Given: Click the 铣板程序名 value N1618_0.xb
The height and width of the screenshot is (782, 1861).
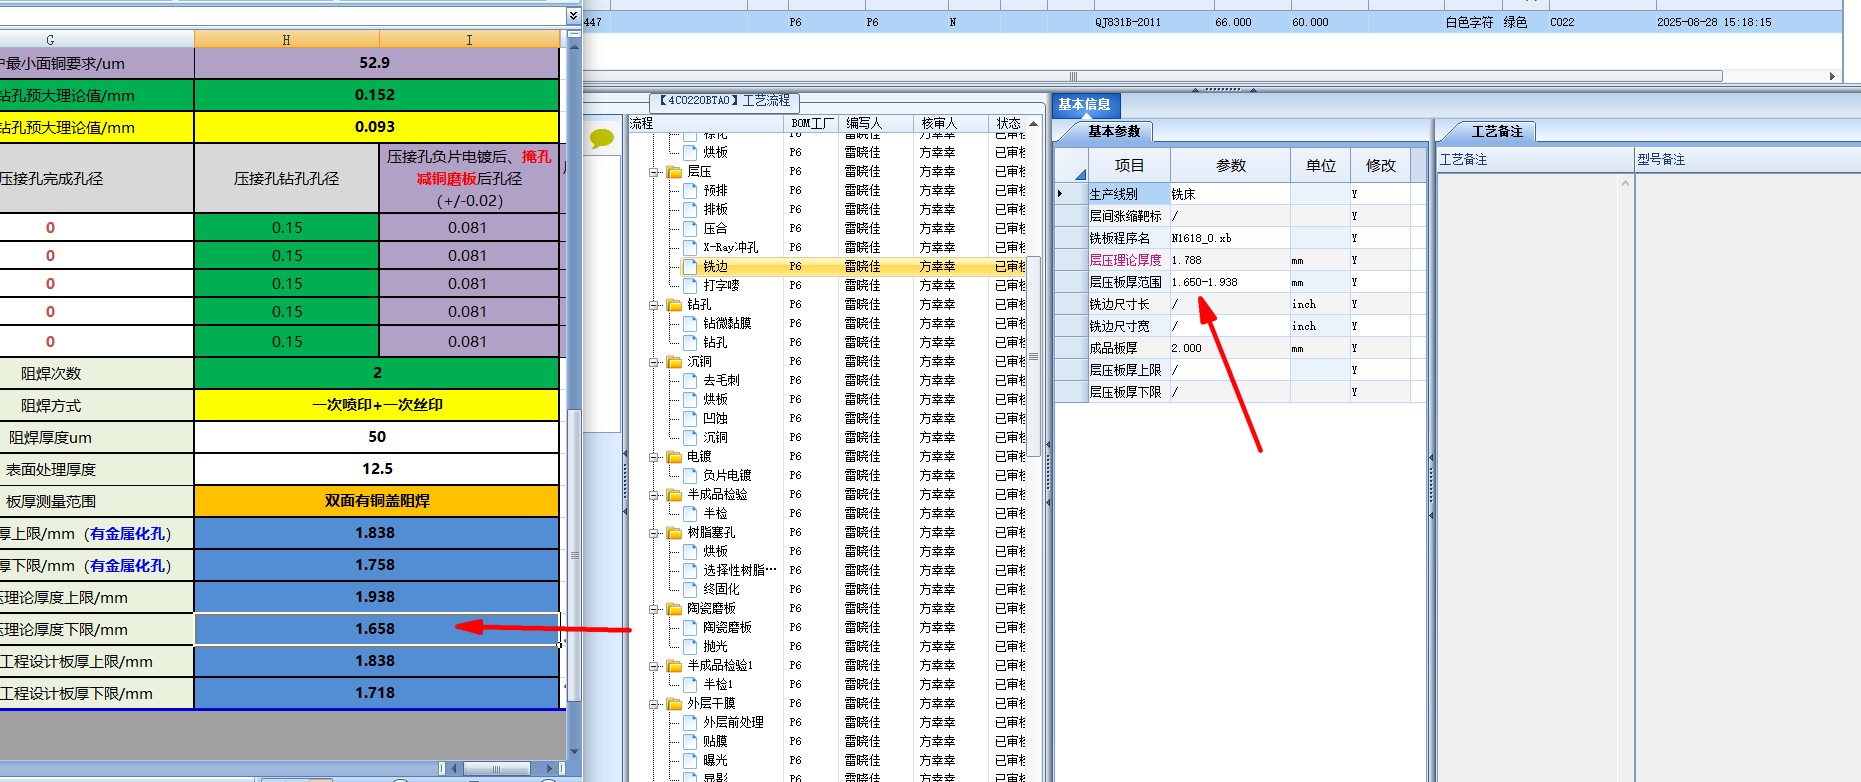Looking at the screenshot, I should pos(1230,238).
